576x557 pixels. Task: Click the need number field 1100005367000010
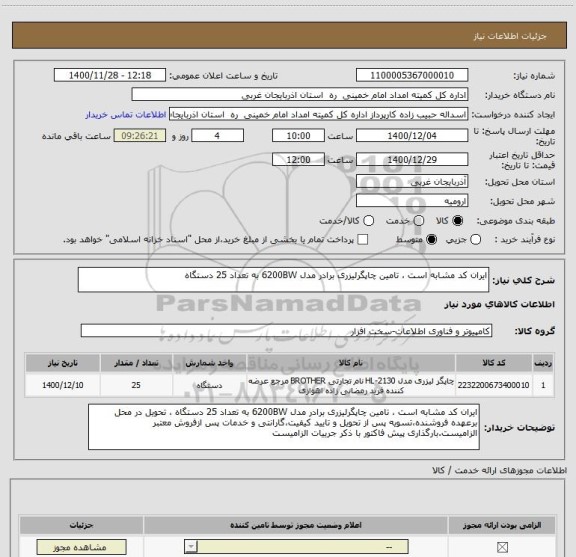coord(412,75)
